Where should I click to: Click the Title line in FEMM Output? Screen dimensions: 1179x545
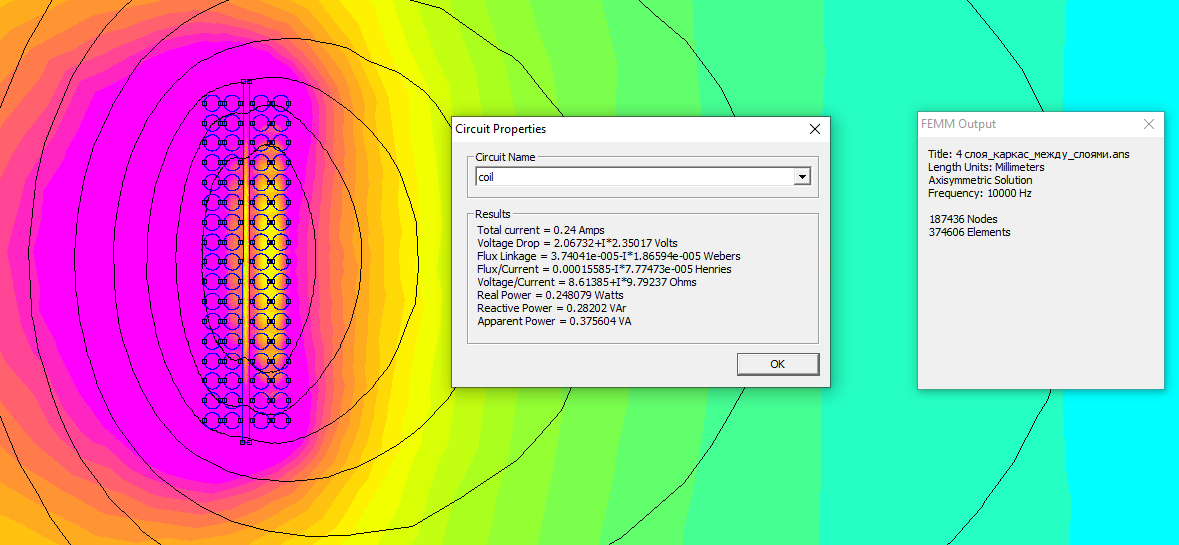point(1029,154)
